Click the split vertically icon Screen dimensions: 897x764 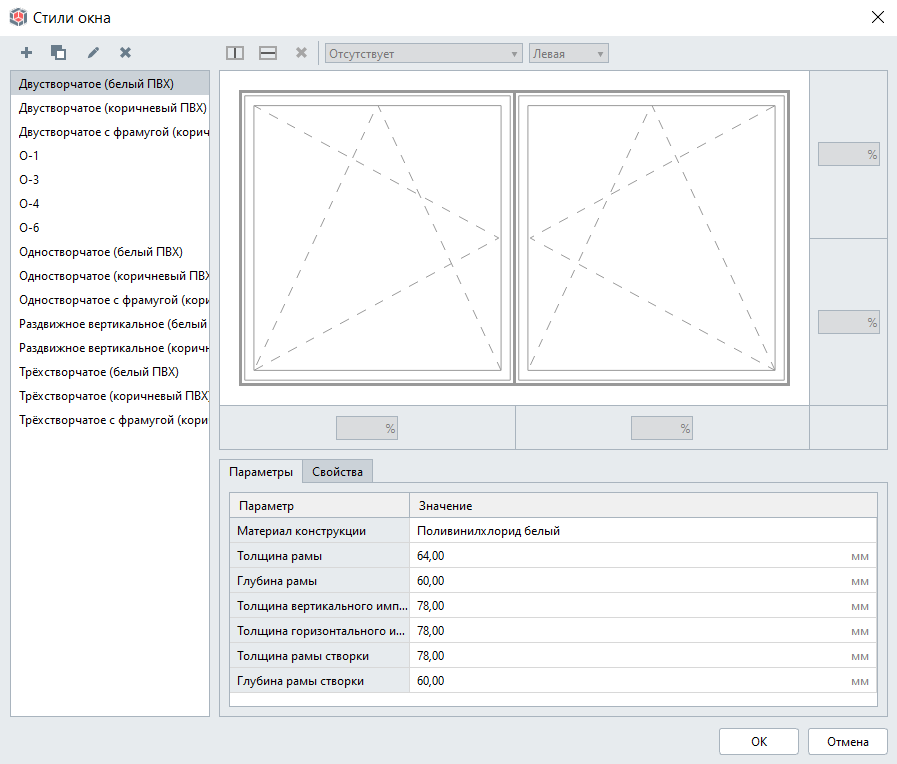click(235, 53)
